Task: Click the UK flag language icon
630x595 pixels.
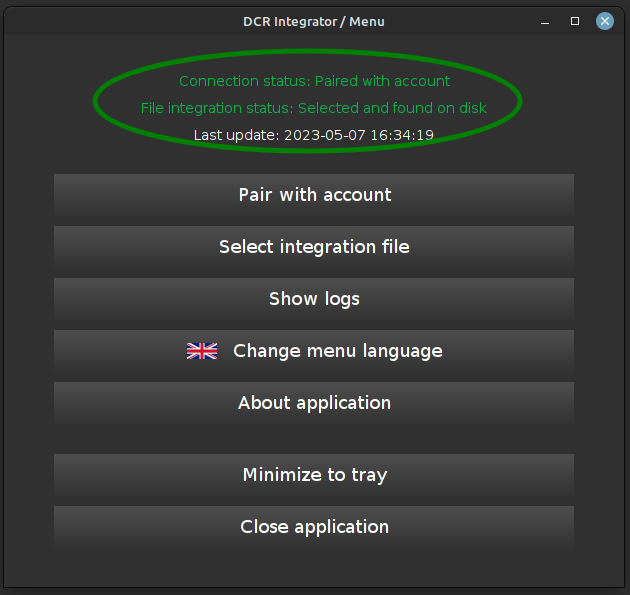Action: (x=202, y=351)
